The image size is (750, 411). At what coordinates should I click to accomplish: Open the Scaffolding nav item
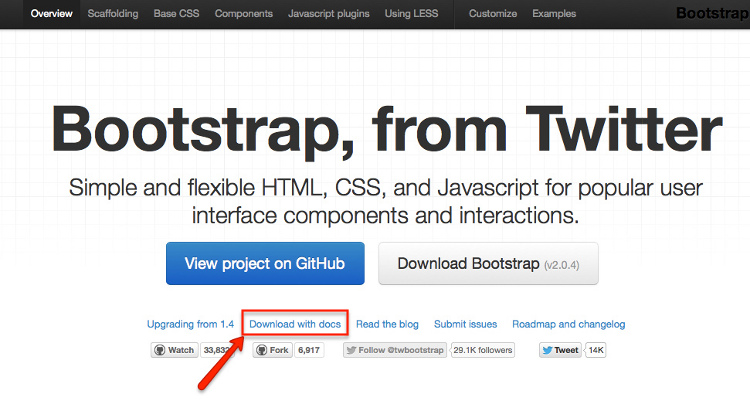click(x=114, y=14)
